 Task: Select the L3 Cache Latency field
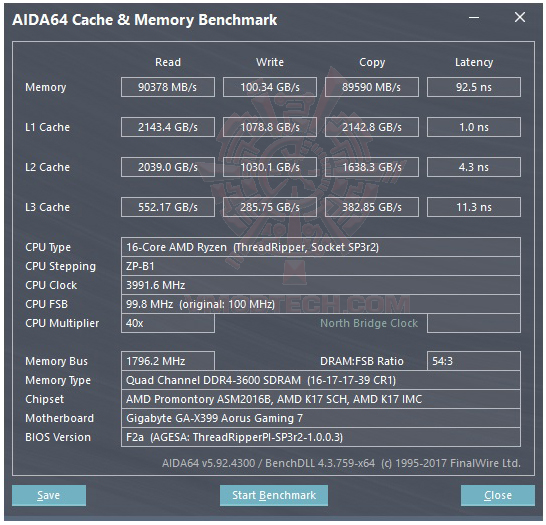[474, 207]
